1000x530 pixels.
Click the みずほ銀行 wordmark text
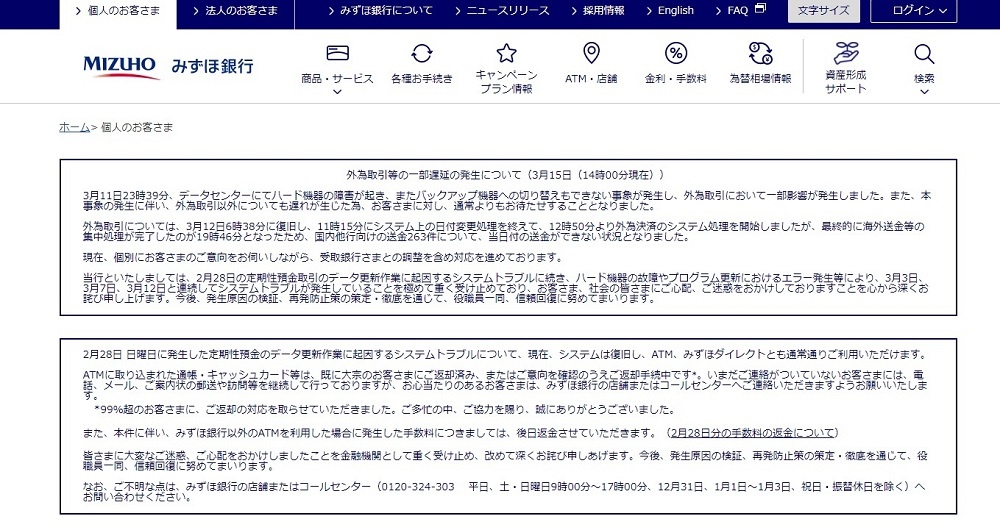point(212,66)
